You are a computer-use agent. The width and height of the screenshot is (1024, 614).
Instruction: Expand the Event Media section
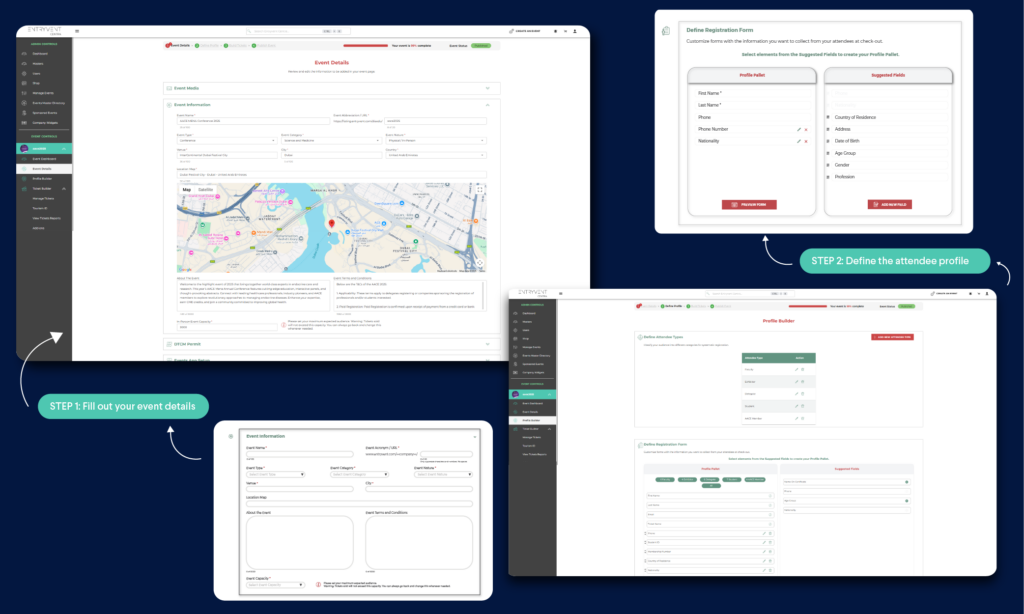tap(486, 88)
